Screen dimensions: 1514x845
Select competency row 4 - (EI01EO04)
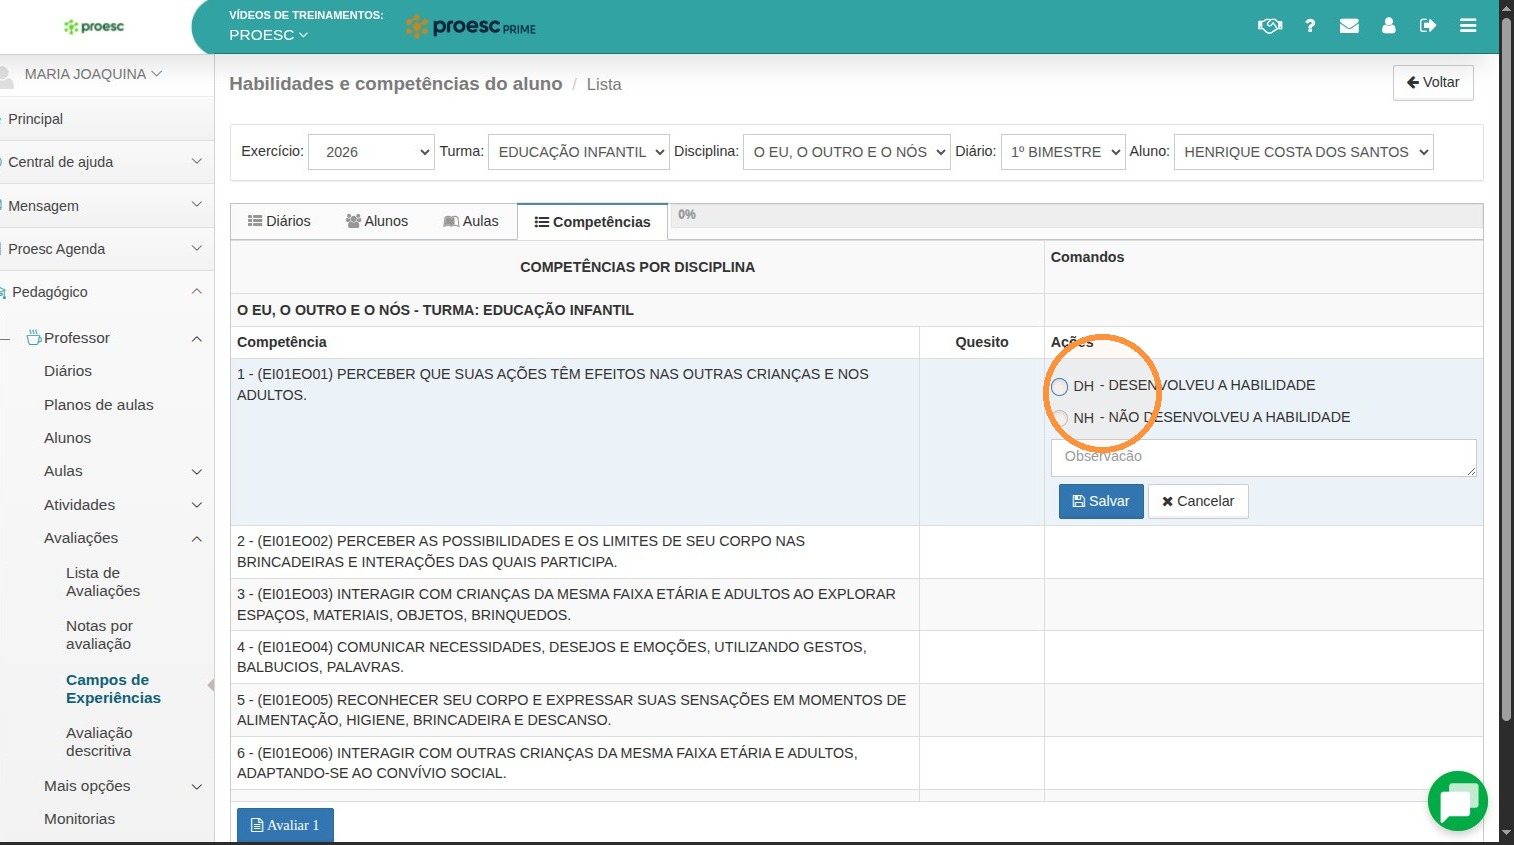click(574, 657)
